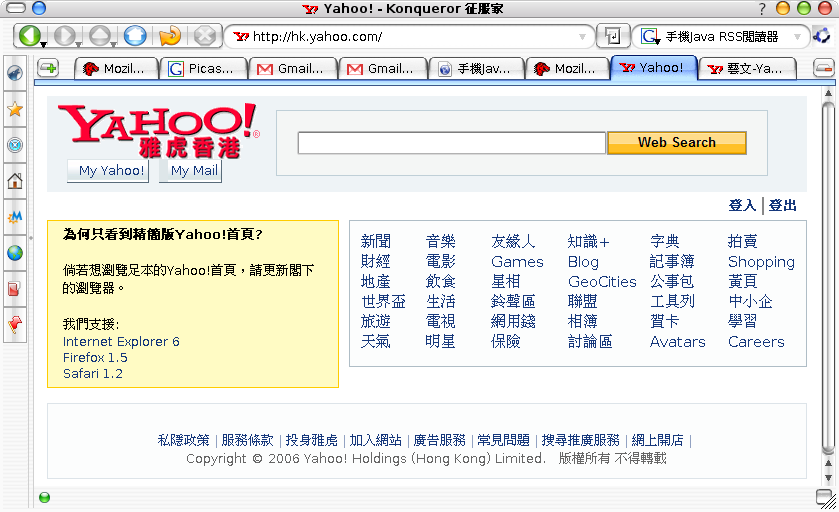The height and width of the screenshot is (512, 839).
Task: Switch to 手機Jav... tab
Action: pyautogui.click(x=477, y=68)
